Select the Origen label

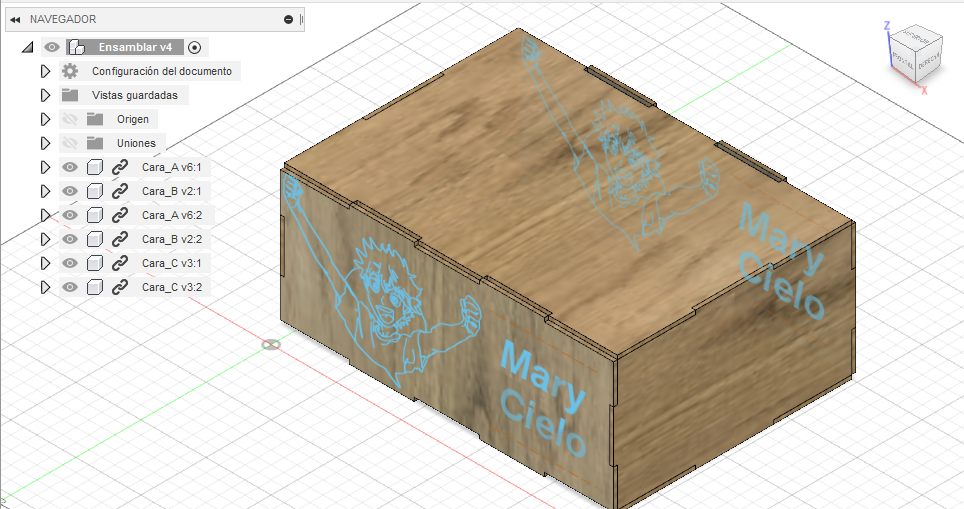133,119
